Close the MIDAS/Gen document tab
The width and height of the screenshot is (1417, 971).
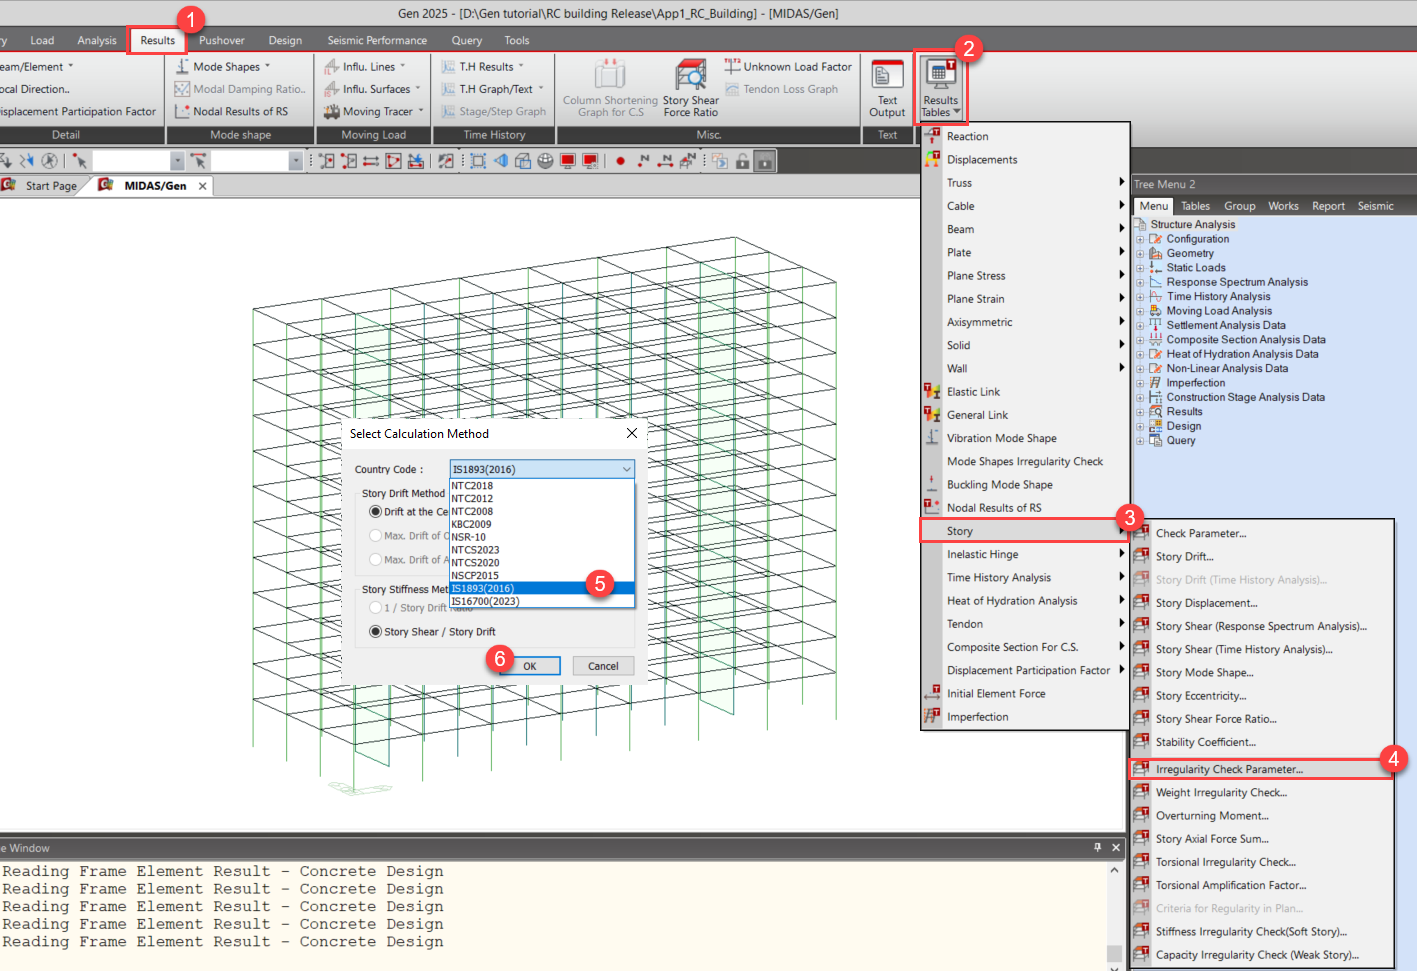click(x=203, y=186)
